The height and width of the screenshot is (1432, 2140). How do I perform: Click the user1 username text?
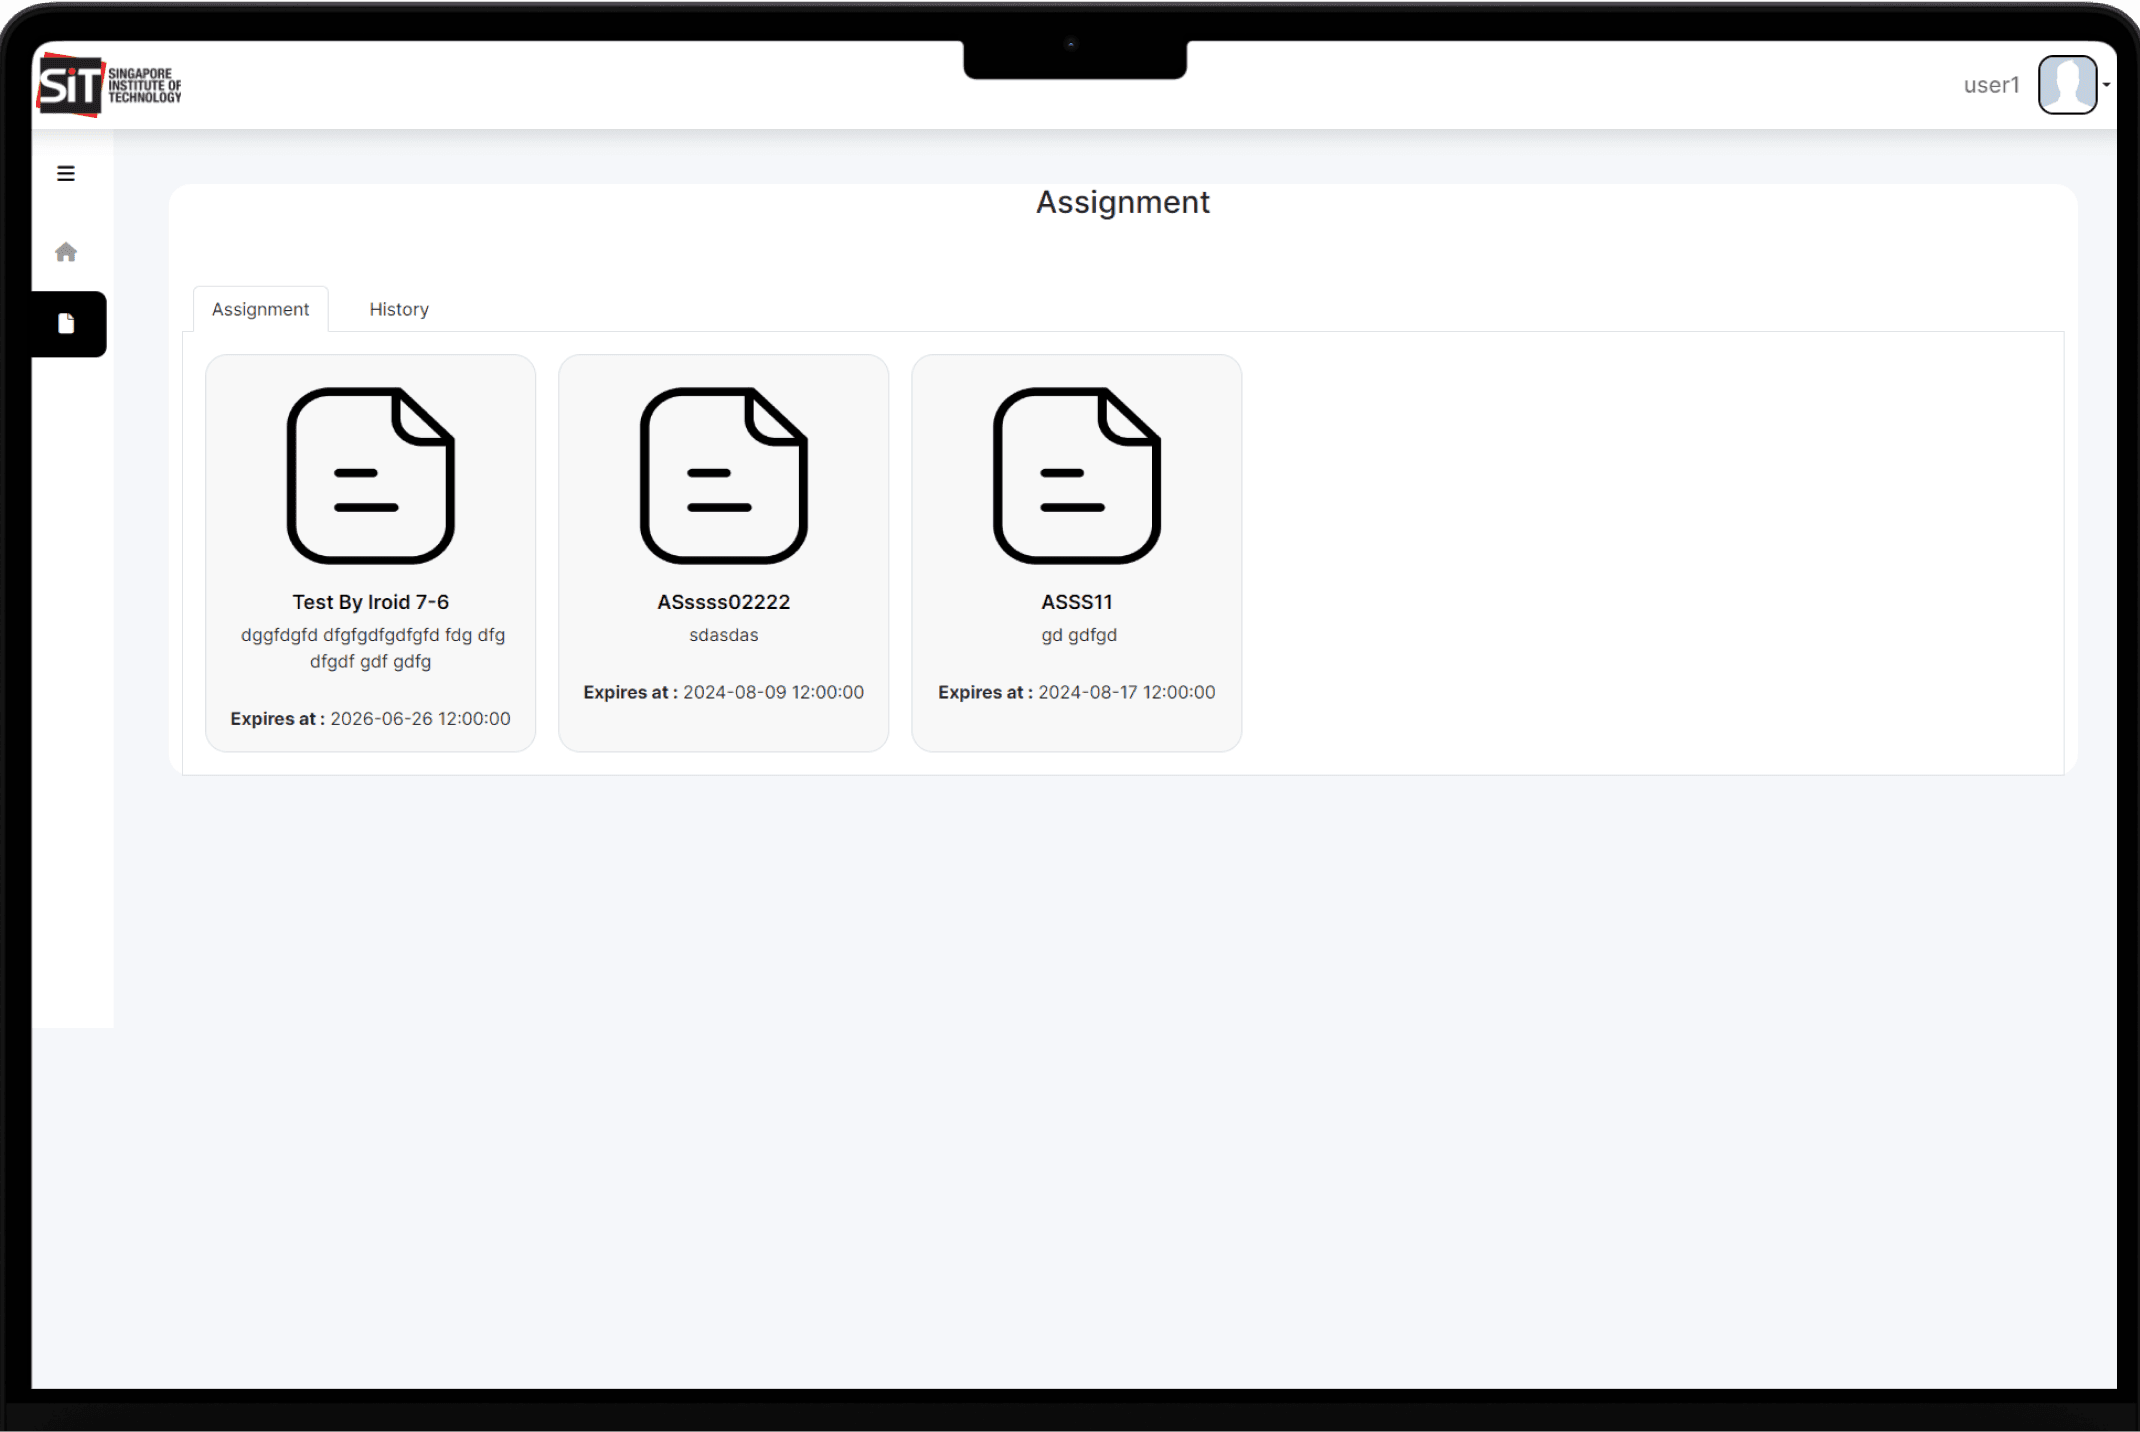coord(1991,85)
